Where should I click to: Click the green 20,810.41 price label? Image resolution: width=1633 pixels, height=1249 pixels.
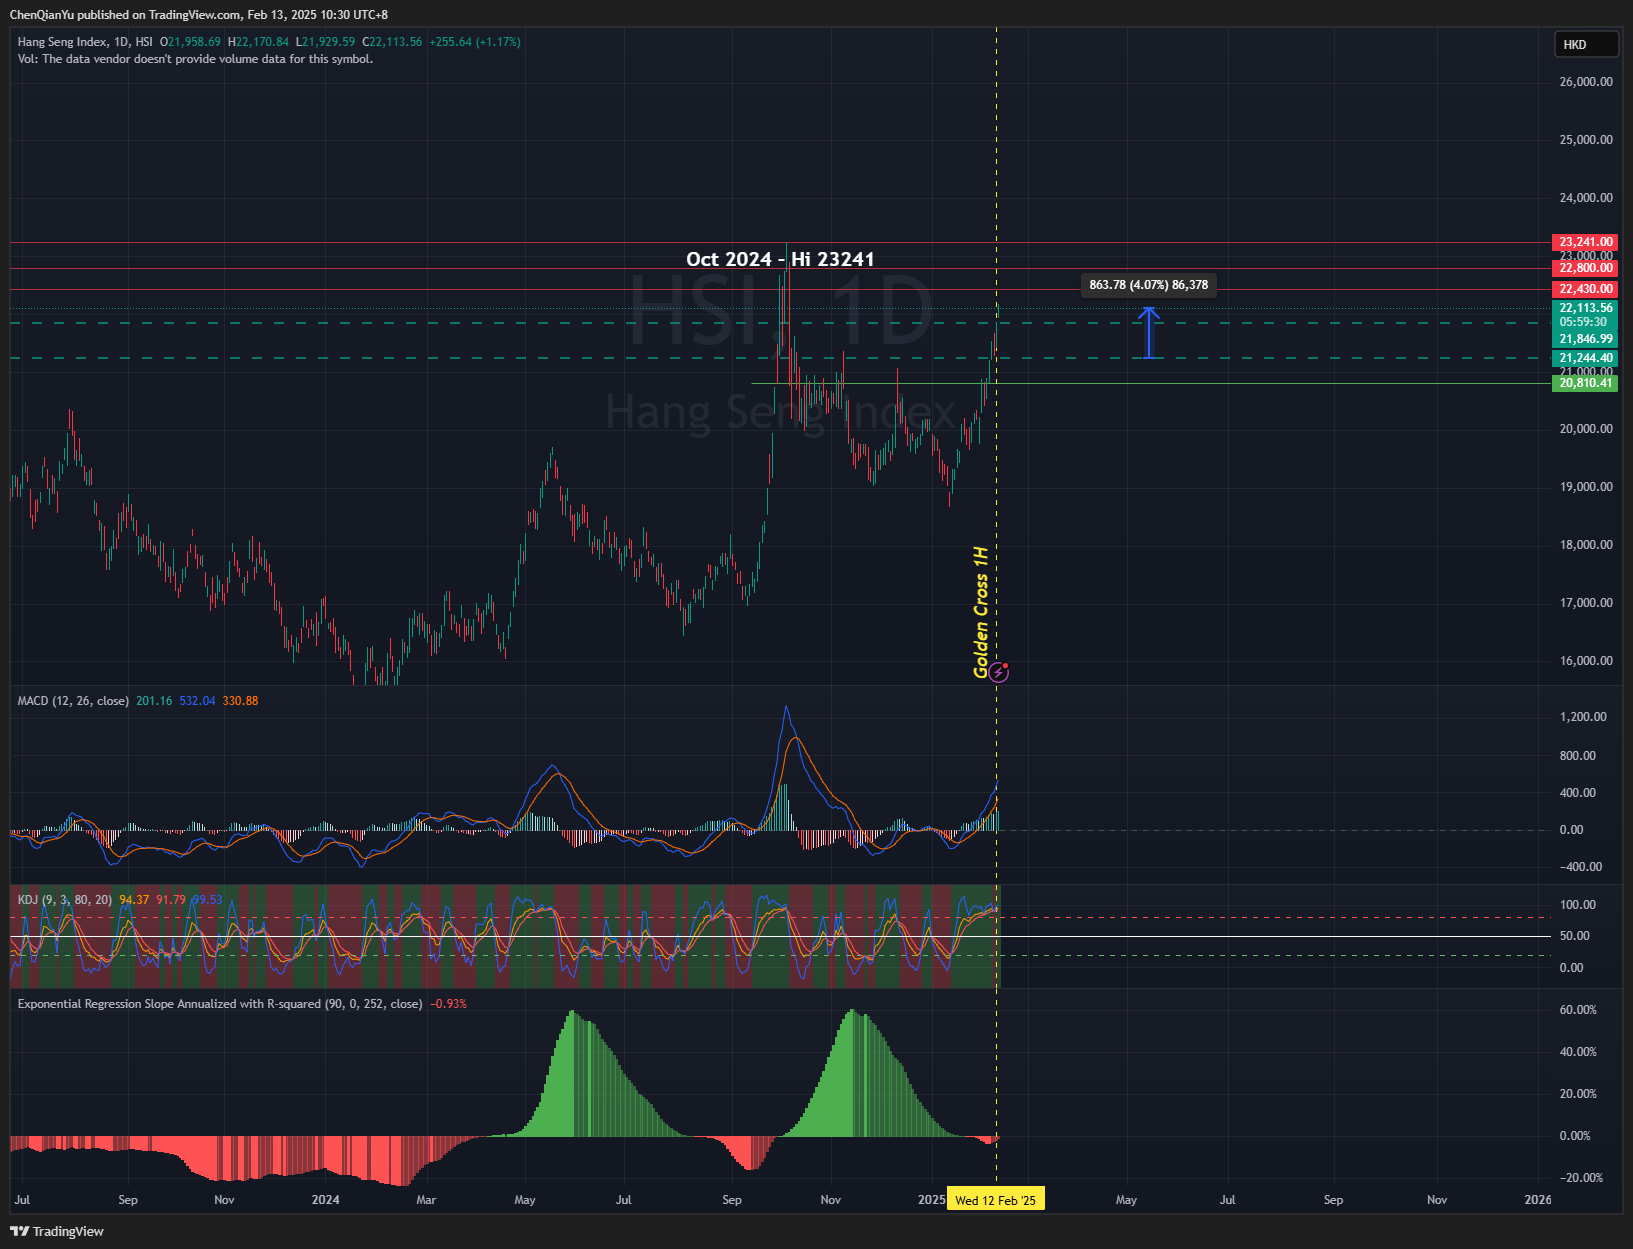1586,383
